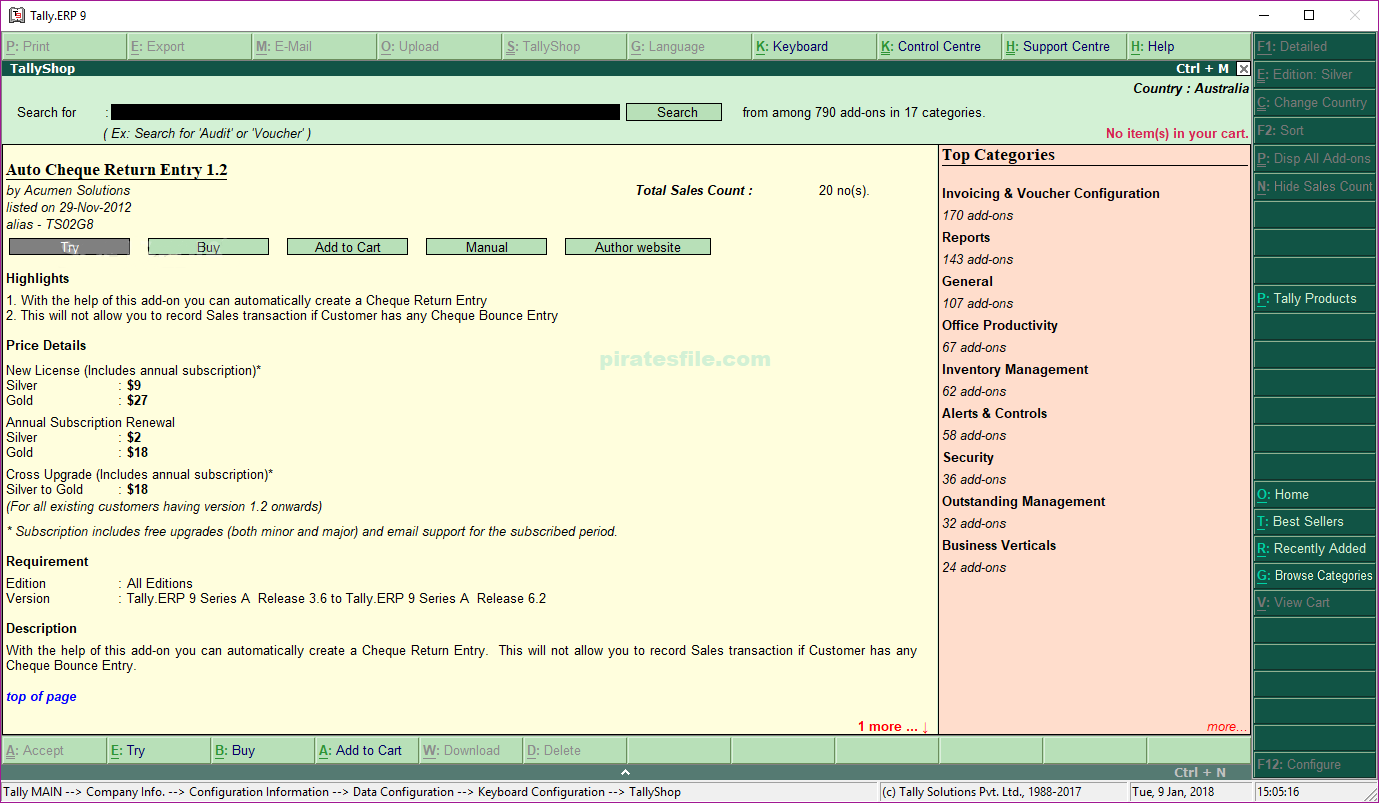Click Download in bottom bar
The width and height of the screenshot is (1379, 803).
[x=470, y=750]
